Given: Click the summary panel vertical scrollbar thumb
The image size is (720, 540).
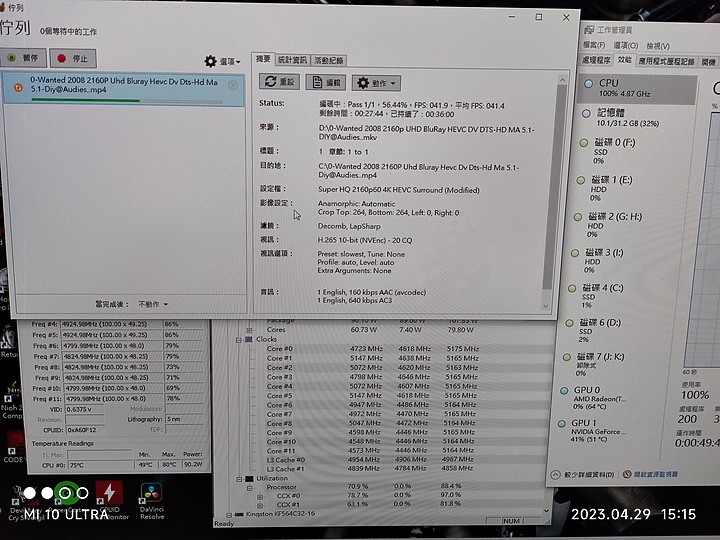Looking at the screenshot, I should click(x=555, y=187).
